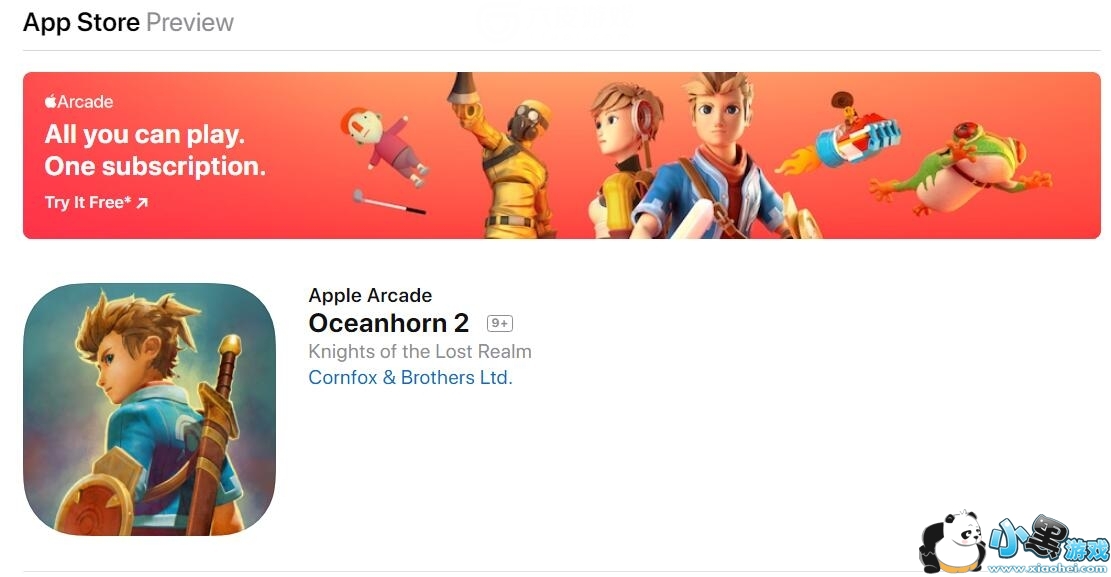Click the rocket toy car in banner
Screen dimensions: 1111x577
tap(842, 137)
